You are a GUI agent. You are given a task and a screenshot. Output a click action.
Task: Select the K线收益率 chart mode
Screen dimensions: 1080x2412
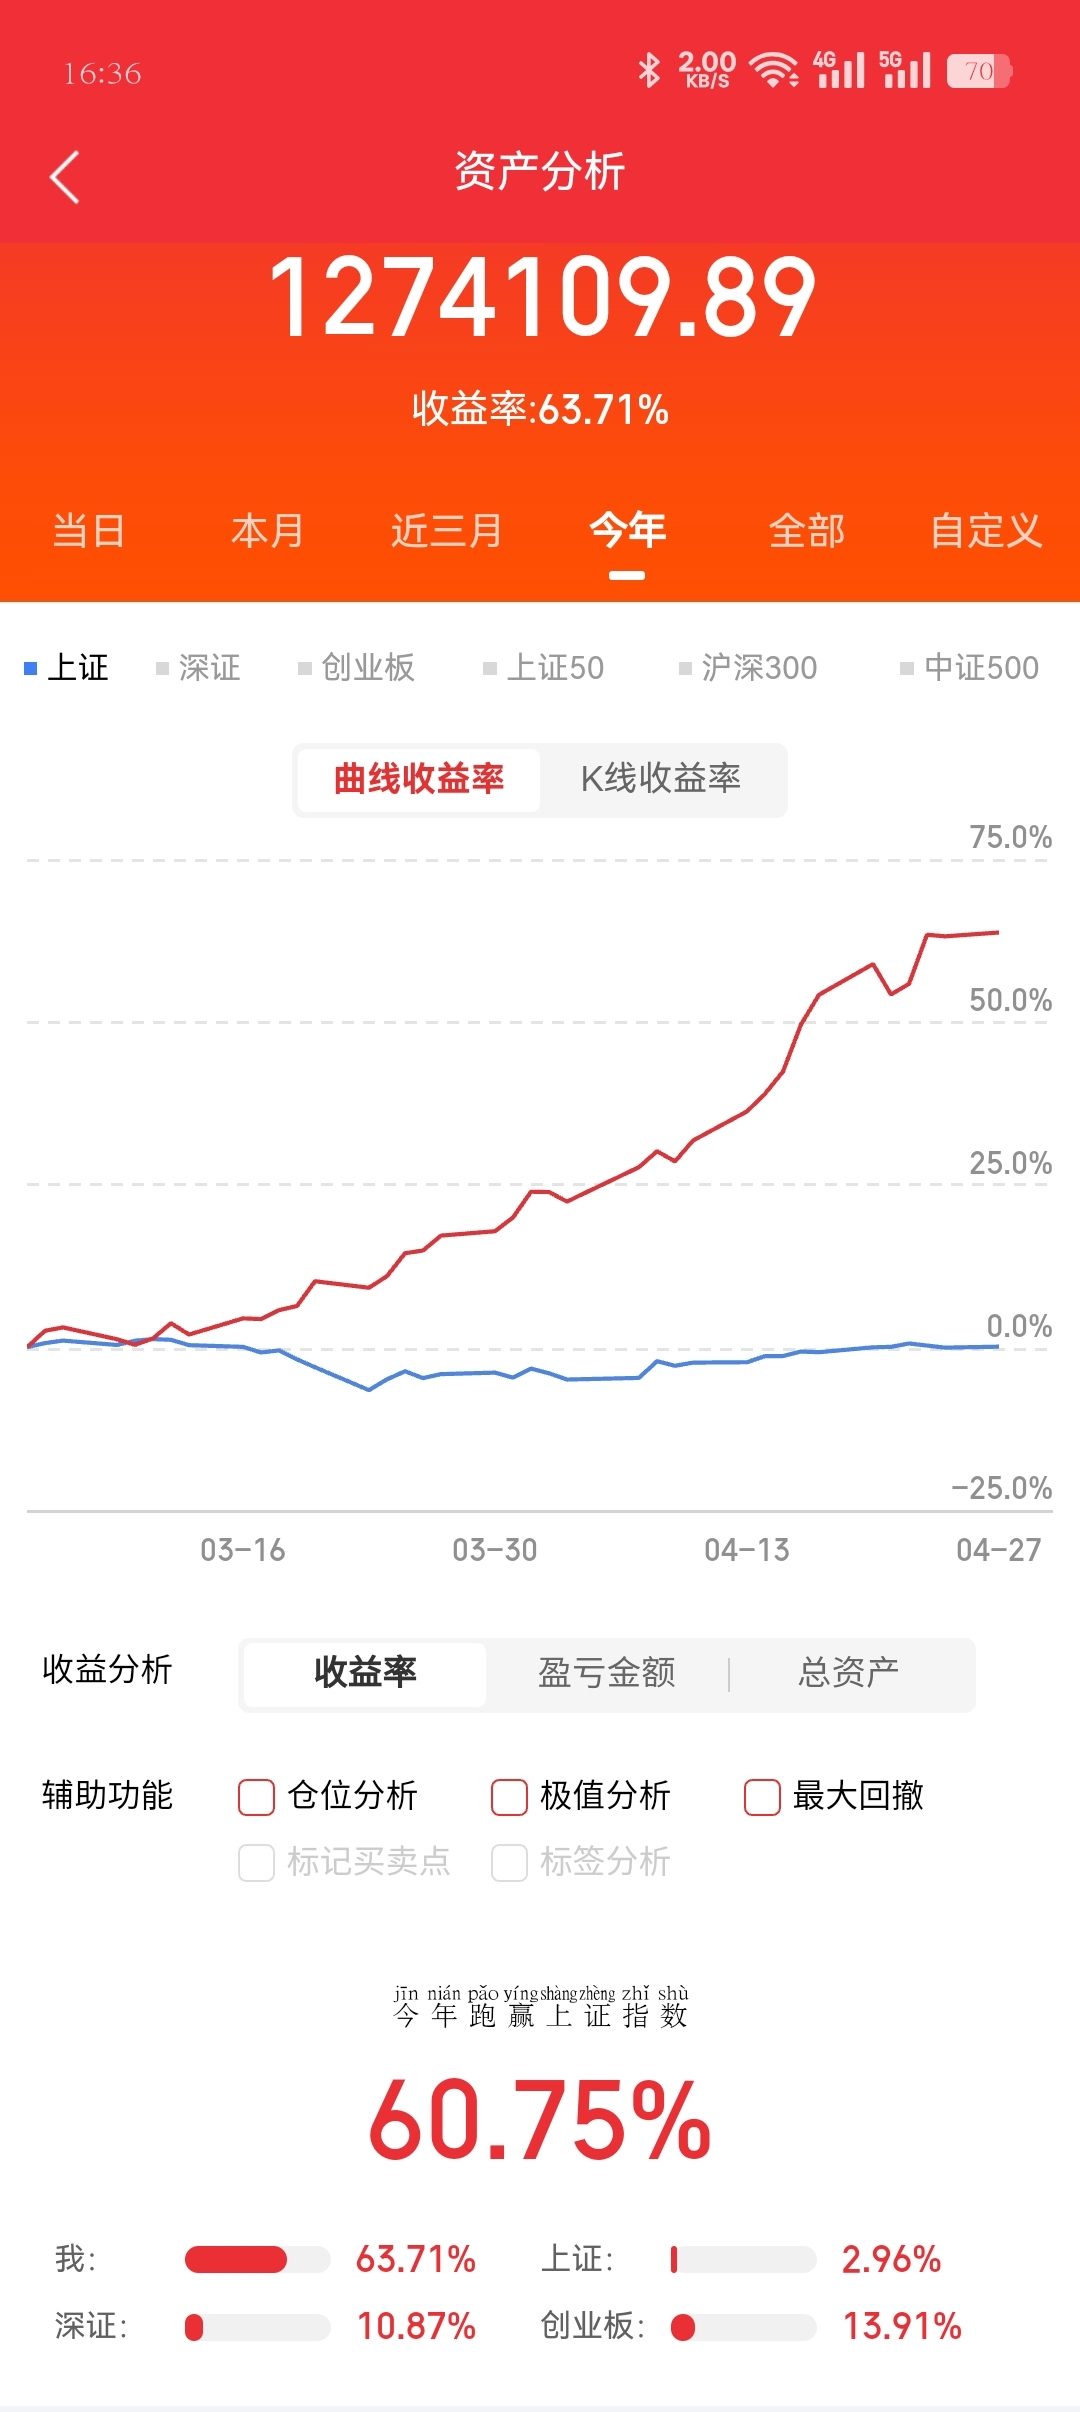click(x=661, y=778)
